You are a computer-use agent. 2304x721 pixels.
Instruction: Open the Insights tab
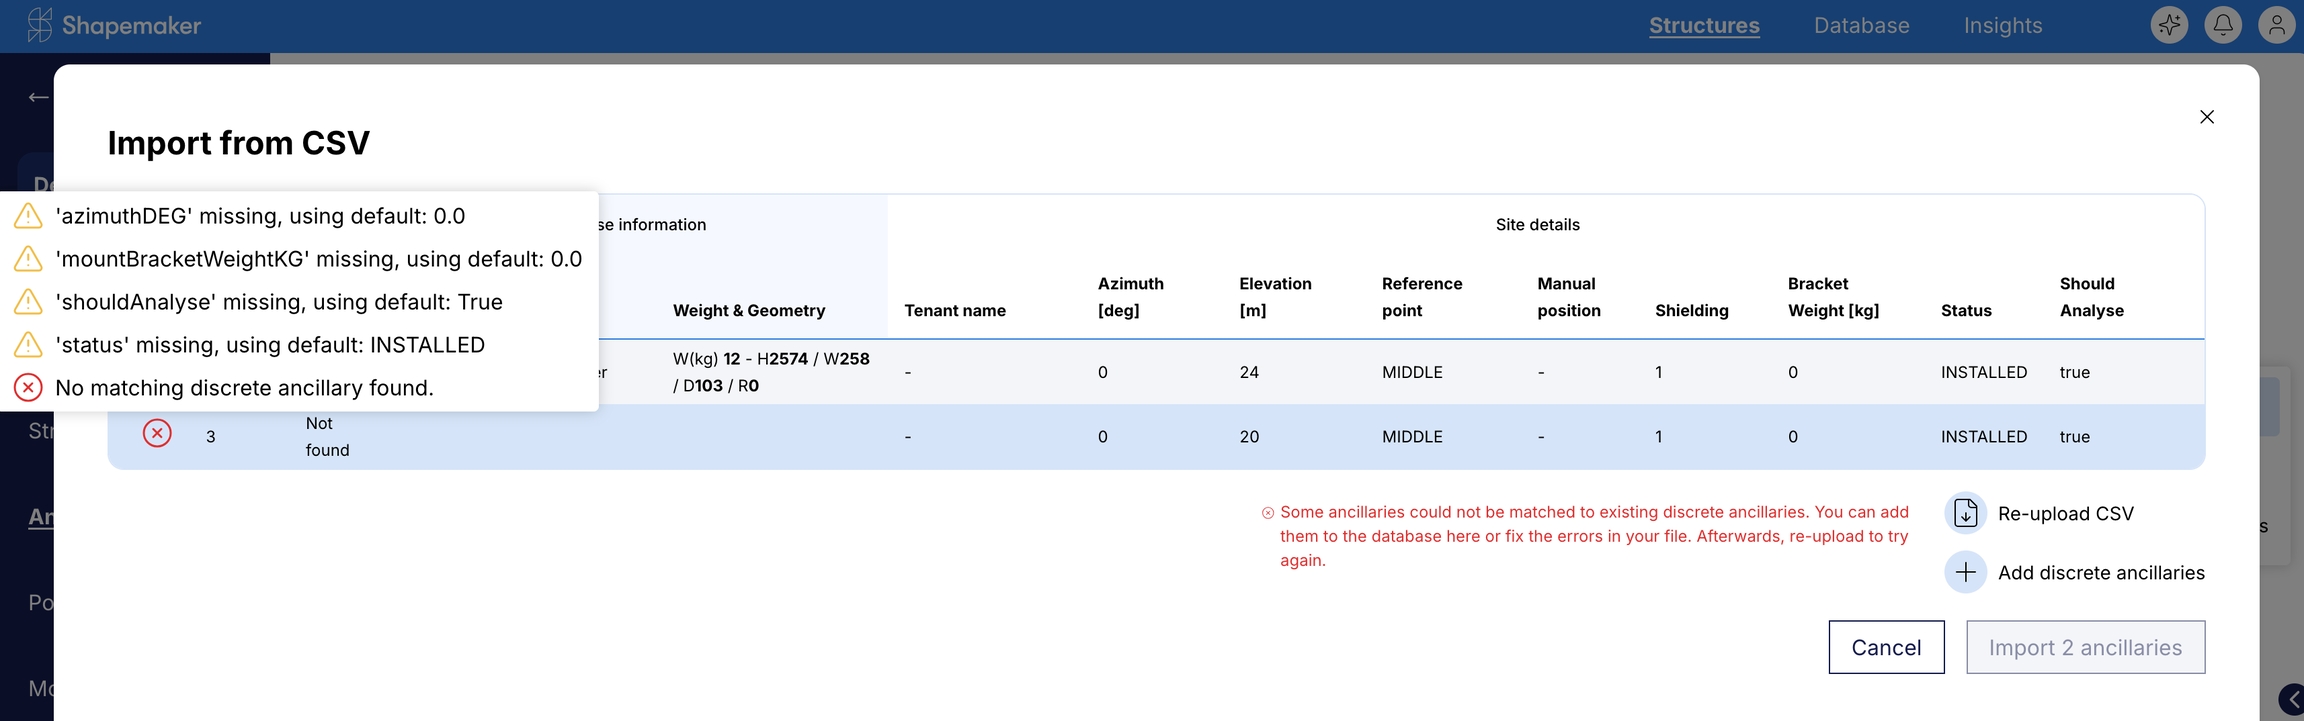(x=2002, y=26)
